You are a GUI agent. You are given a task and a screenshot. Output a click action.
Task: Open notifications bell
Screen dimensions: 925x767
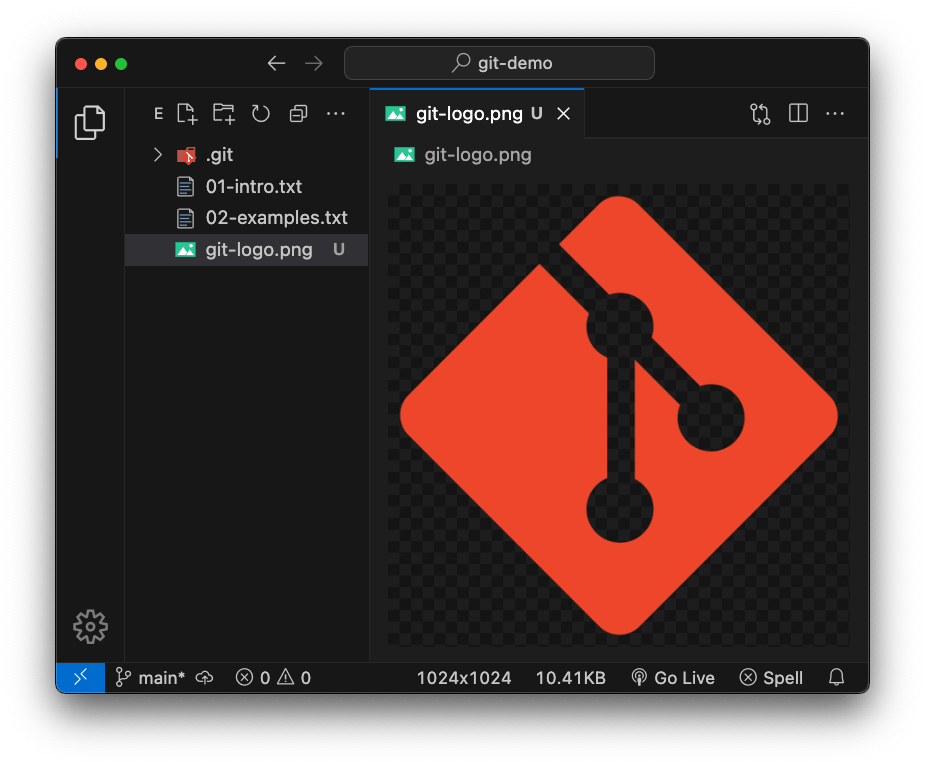coord(836,677)
